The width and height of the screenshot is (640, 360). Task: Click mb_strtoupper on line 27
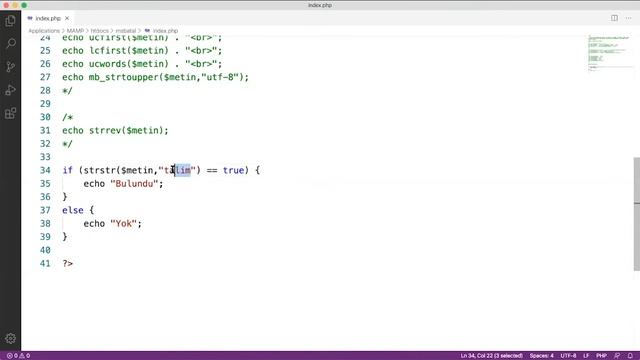(124, 77)
